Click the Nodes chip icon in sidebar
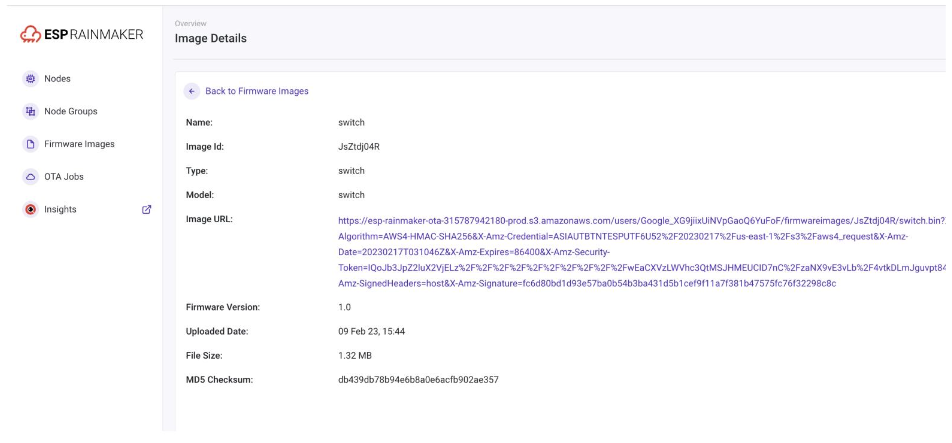The image size is (952, 443). 30,79
